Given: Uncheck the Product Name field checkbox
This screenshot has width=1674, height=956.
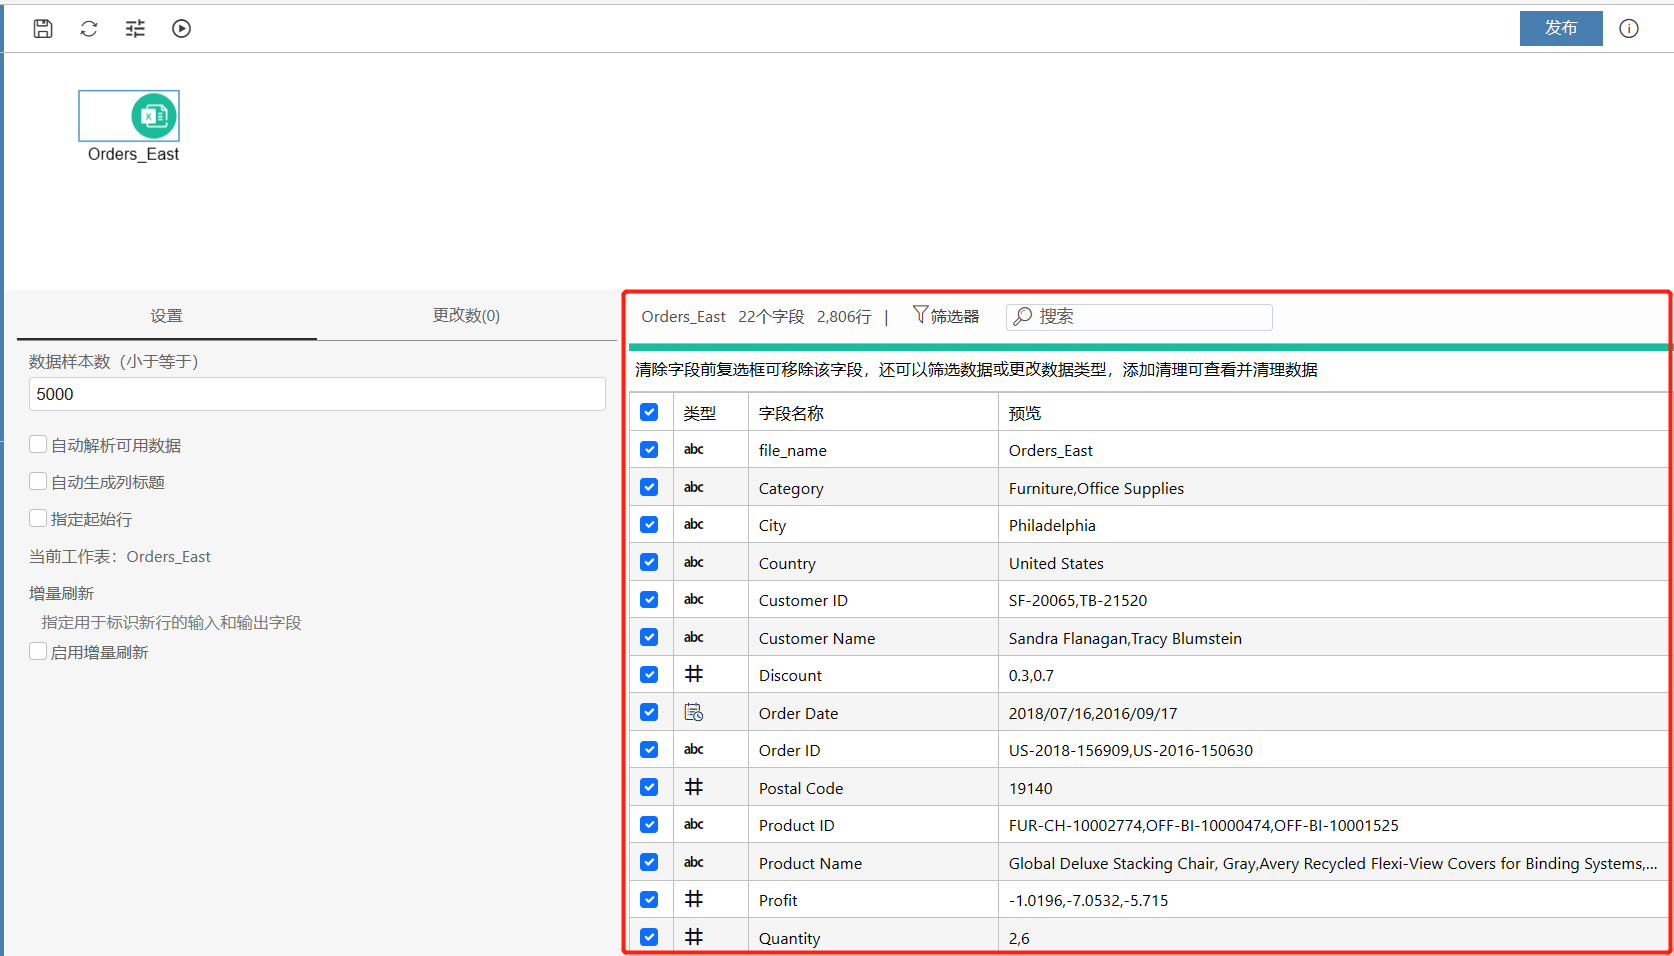Looking at the screenshot, I should [x=649, y=862].
